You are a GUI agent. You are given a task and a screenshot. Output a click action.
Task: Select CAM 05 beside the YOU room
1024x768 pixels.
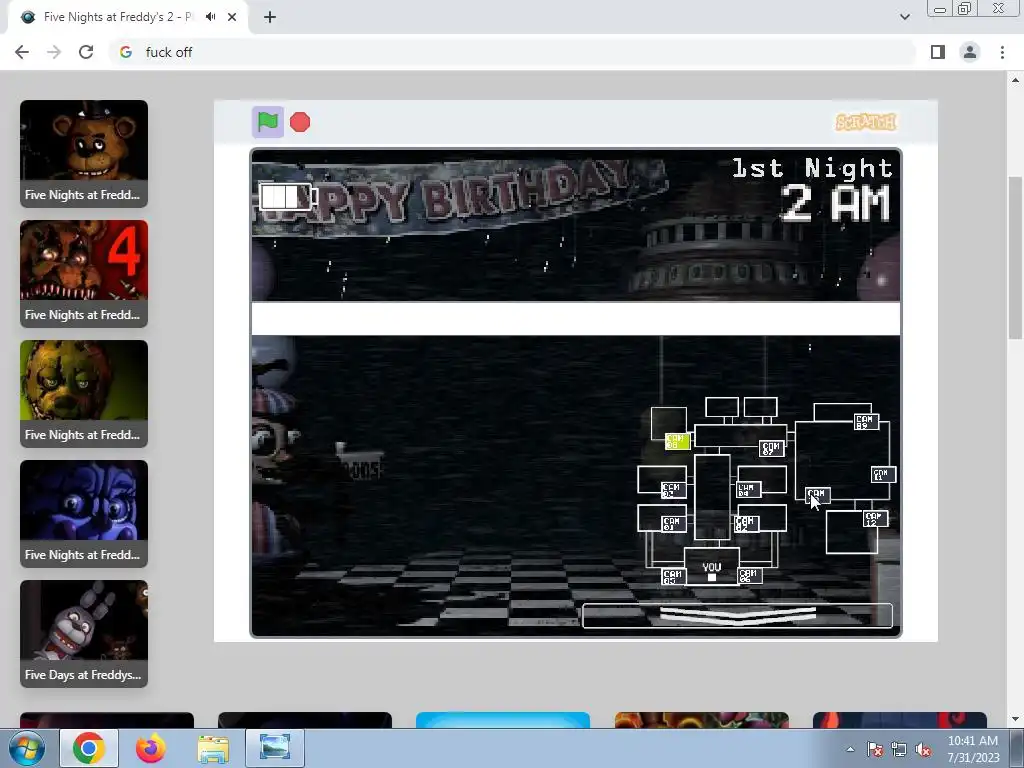673,577
